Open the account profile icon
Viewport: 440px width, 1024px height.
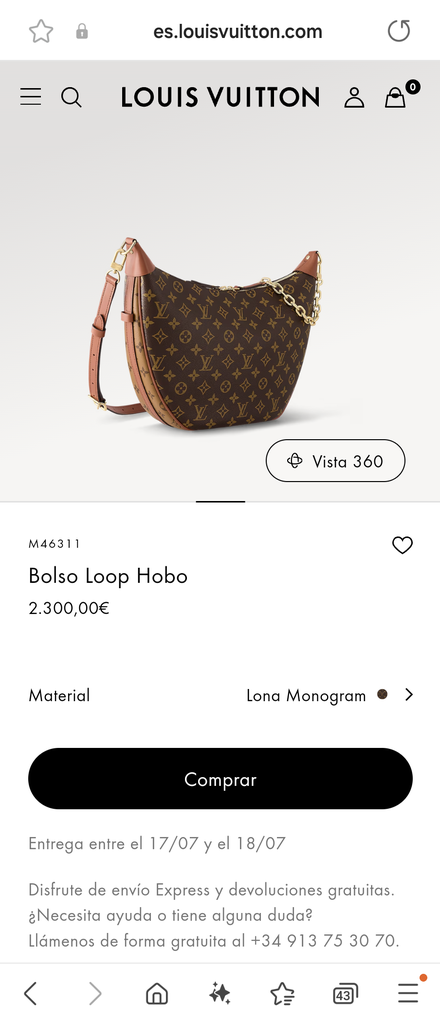tap(354, 97)
